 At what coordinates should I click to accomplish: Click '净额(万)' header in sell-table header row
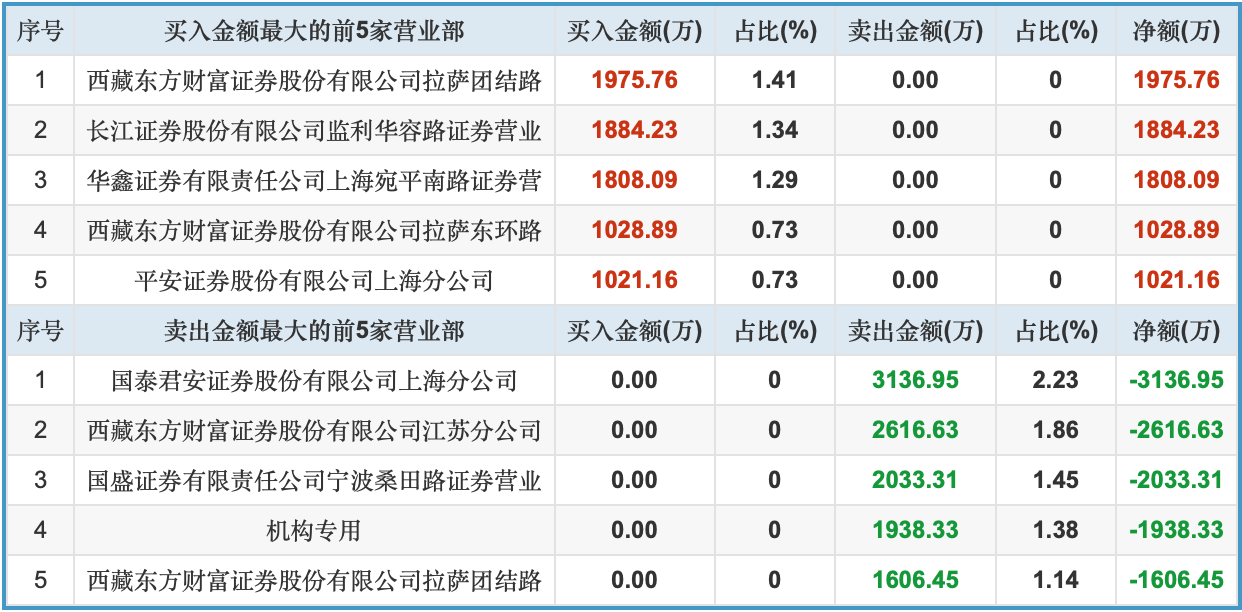pyautogui.click(x=1177, y=330)
